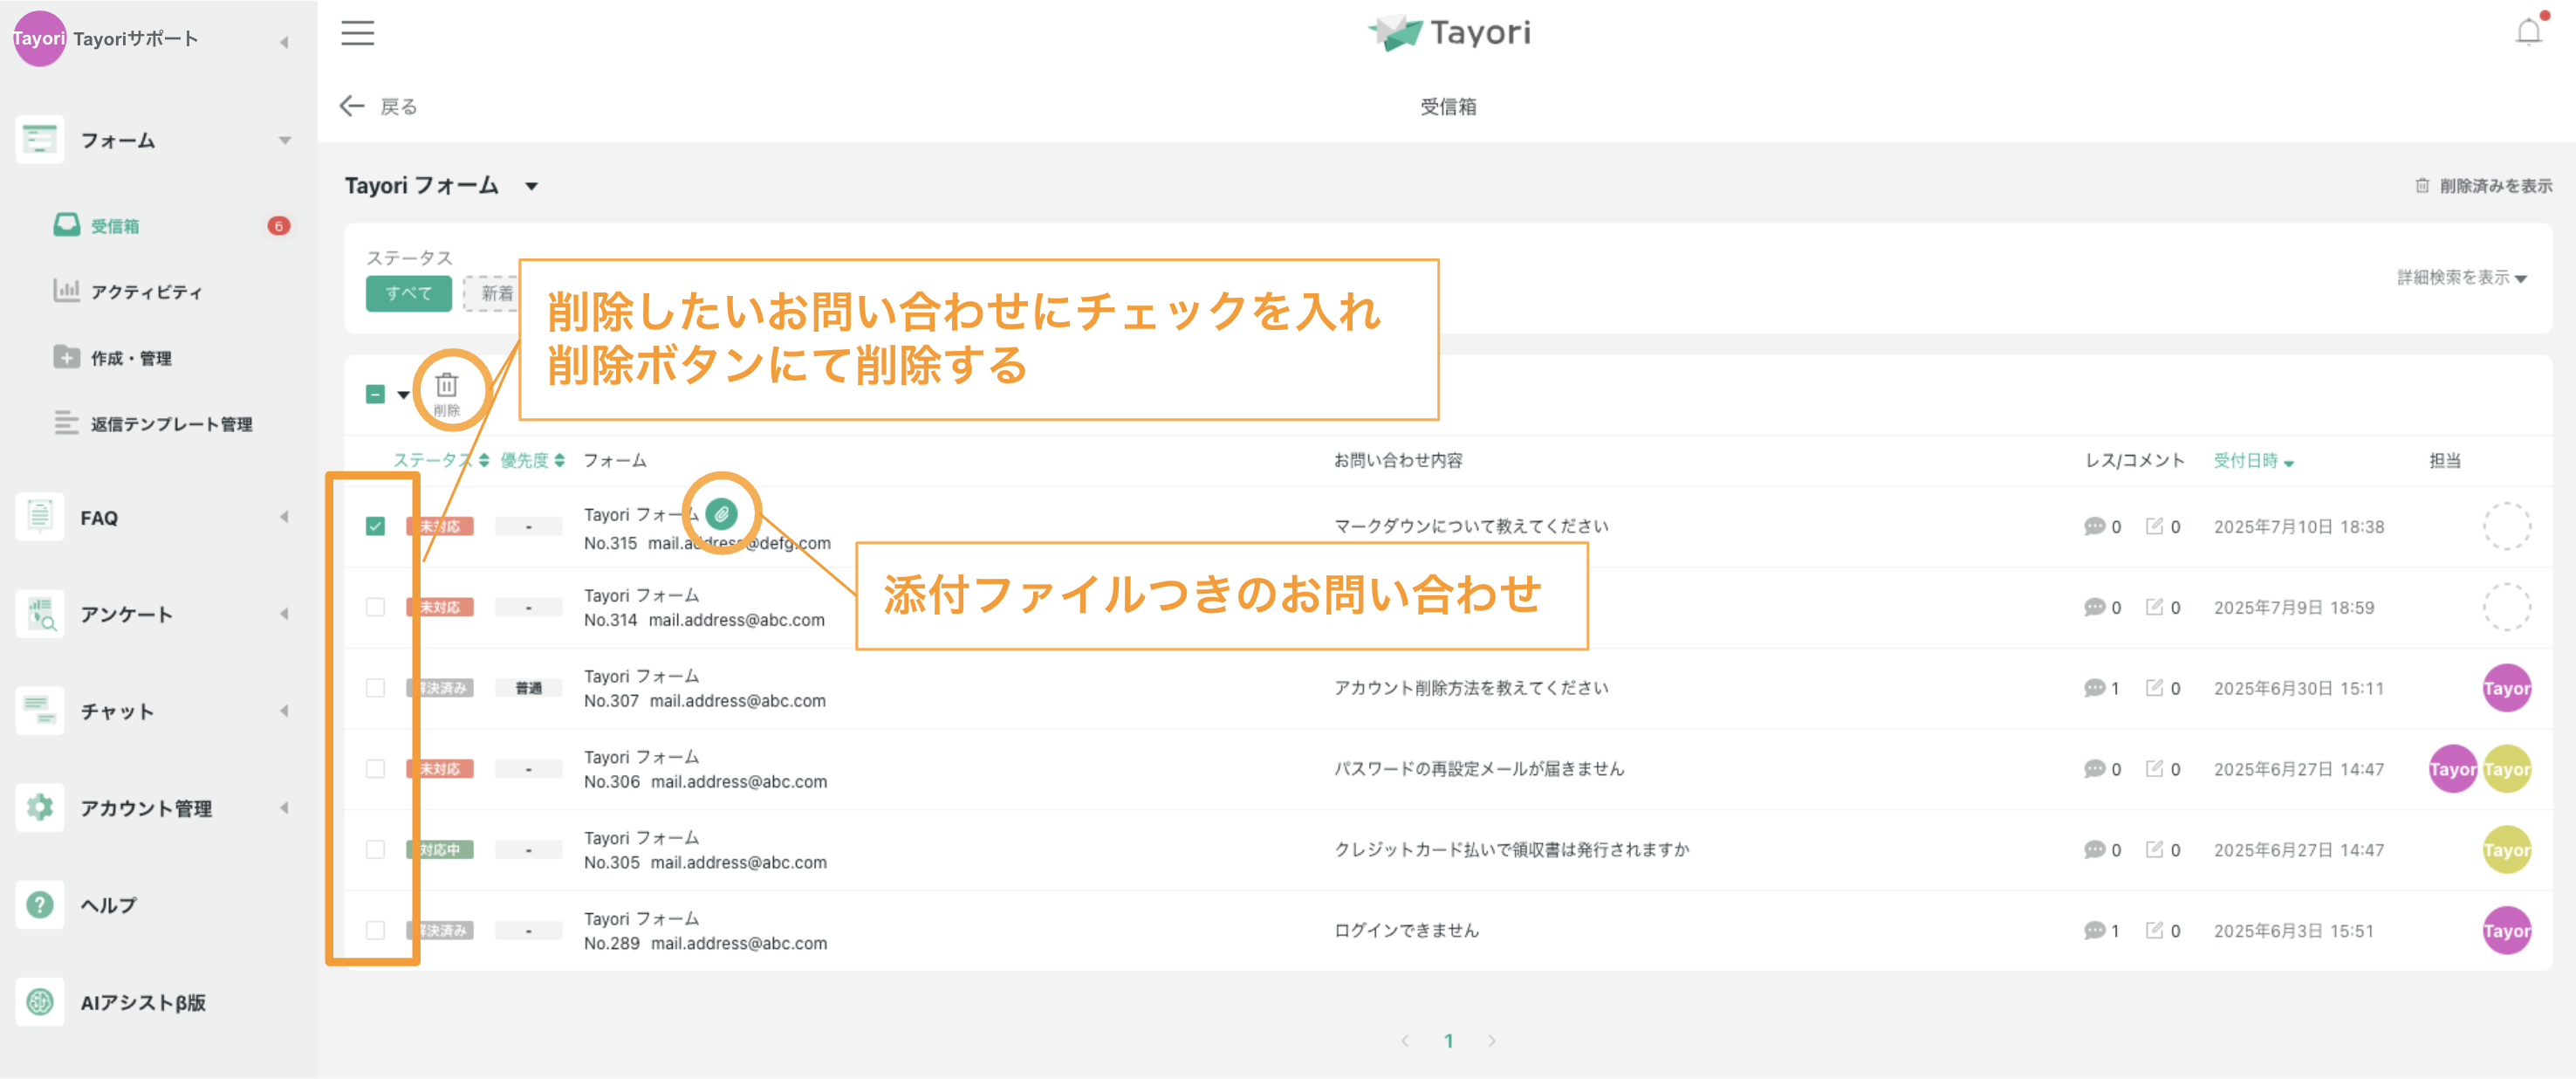Viewport: 2576px width, 1079px height.
Task: Check the checkbox on inquiry No.314
Action: [x=377, y=606]
